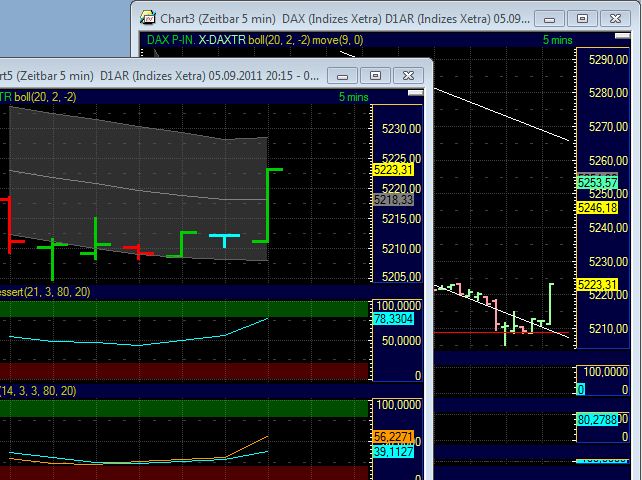642x480 pixels.
Task: Click the 5230,00 axis label in Chart5
Action: (x=401, y=129)
